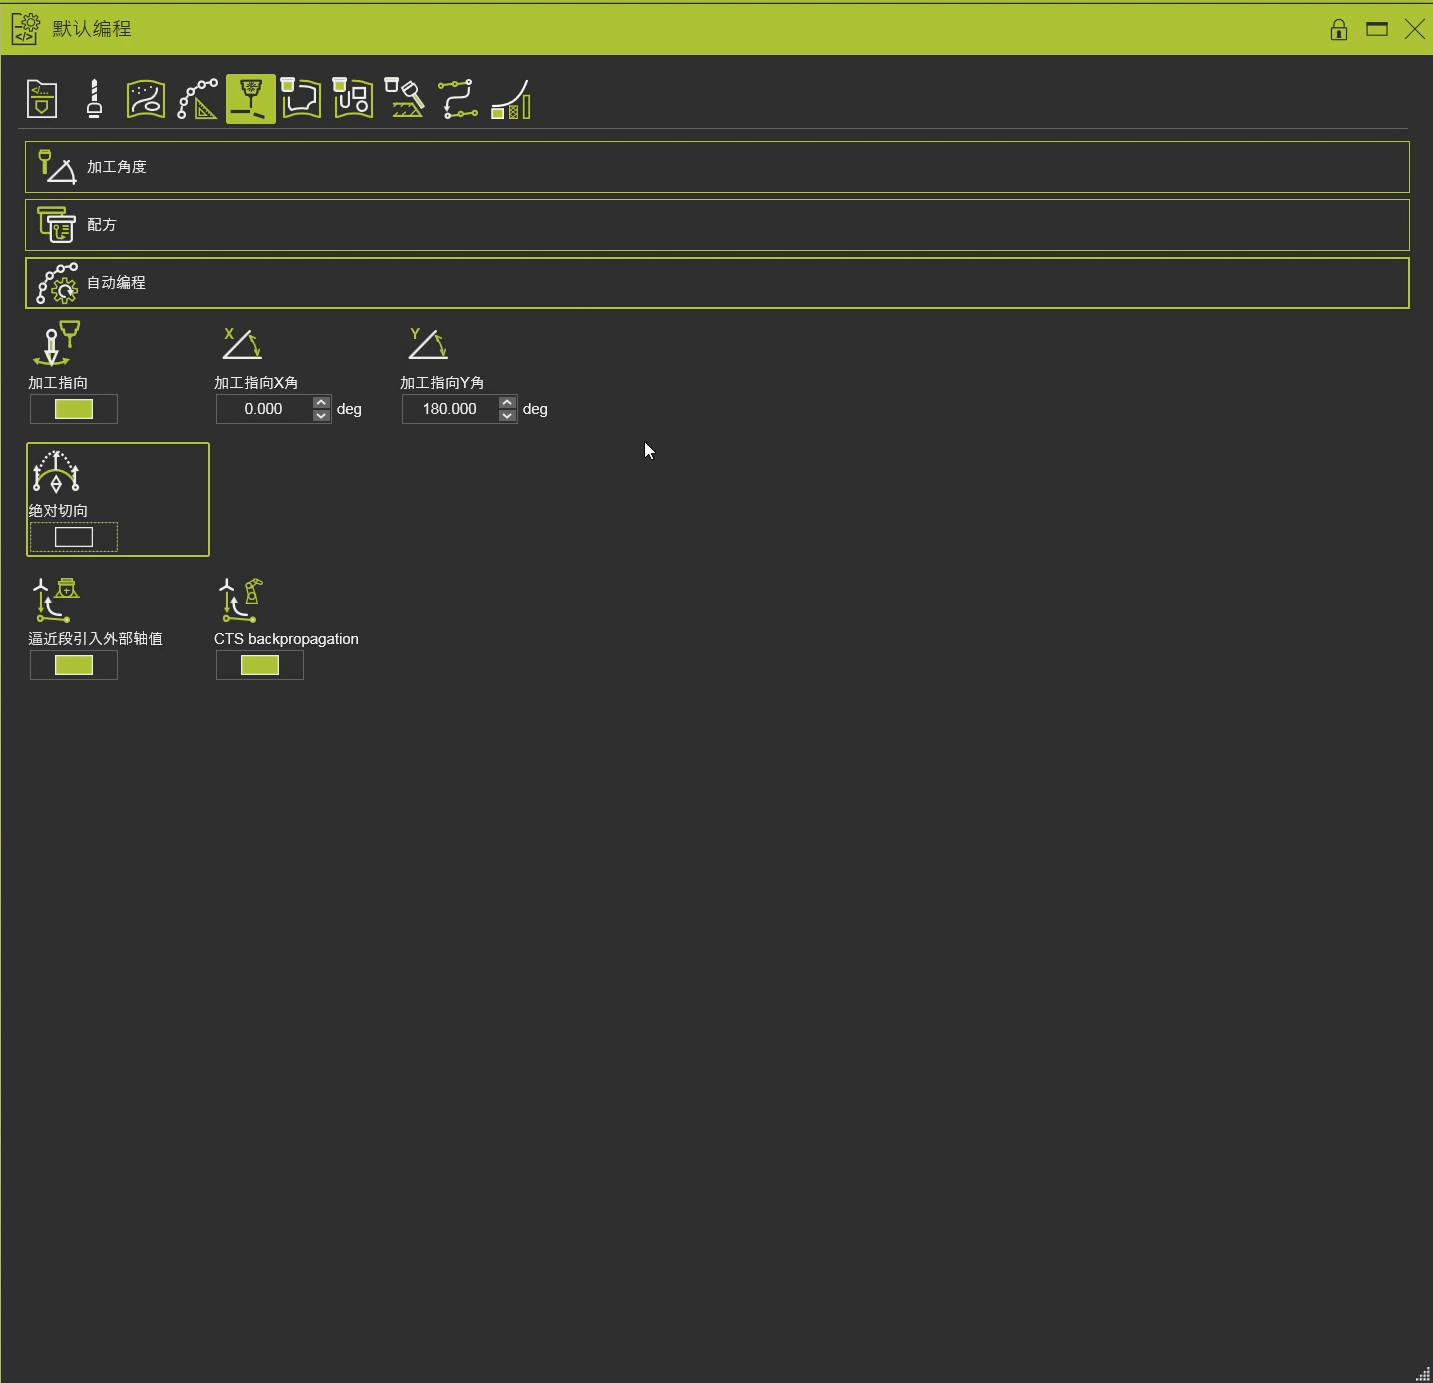Click the lock icon in title bar
The width and height of the screenshot is (1433, 1383).
(x=1339, y=29)
